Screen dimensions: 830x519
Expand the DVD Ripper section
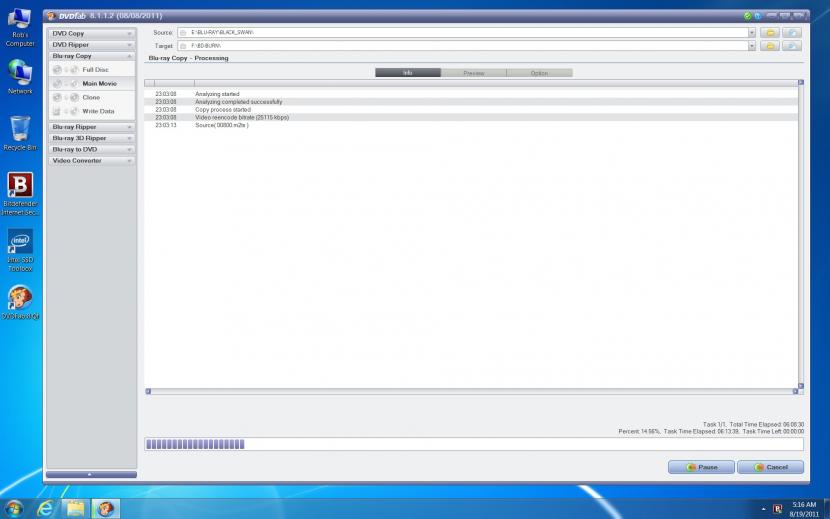[92, 44]
